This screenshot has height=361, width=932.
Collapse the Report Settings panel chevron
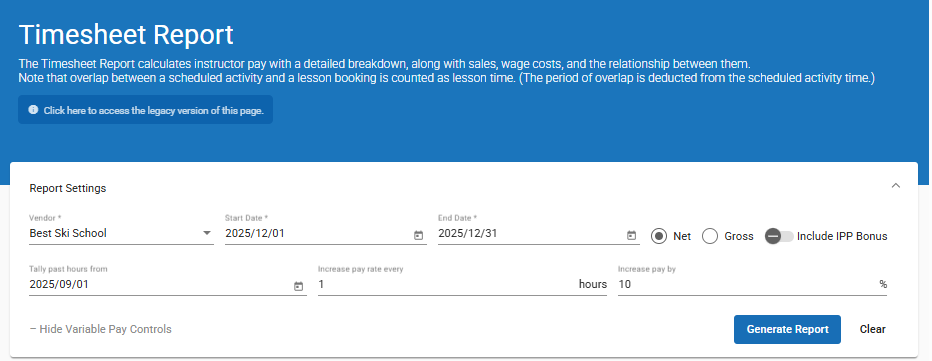[x=896, y=186]
